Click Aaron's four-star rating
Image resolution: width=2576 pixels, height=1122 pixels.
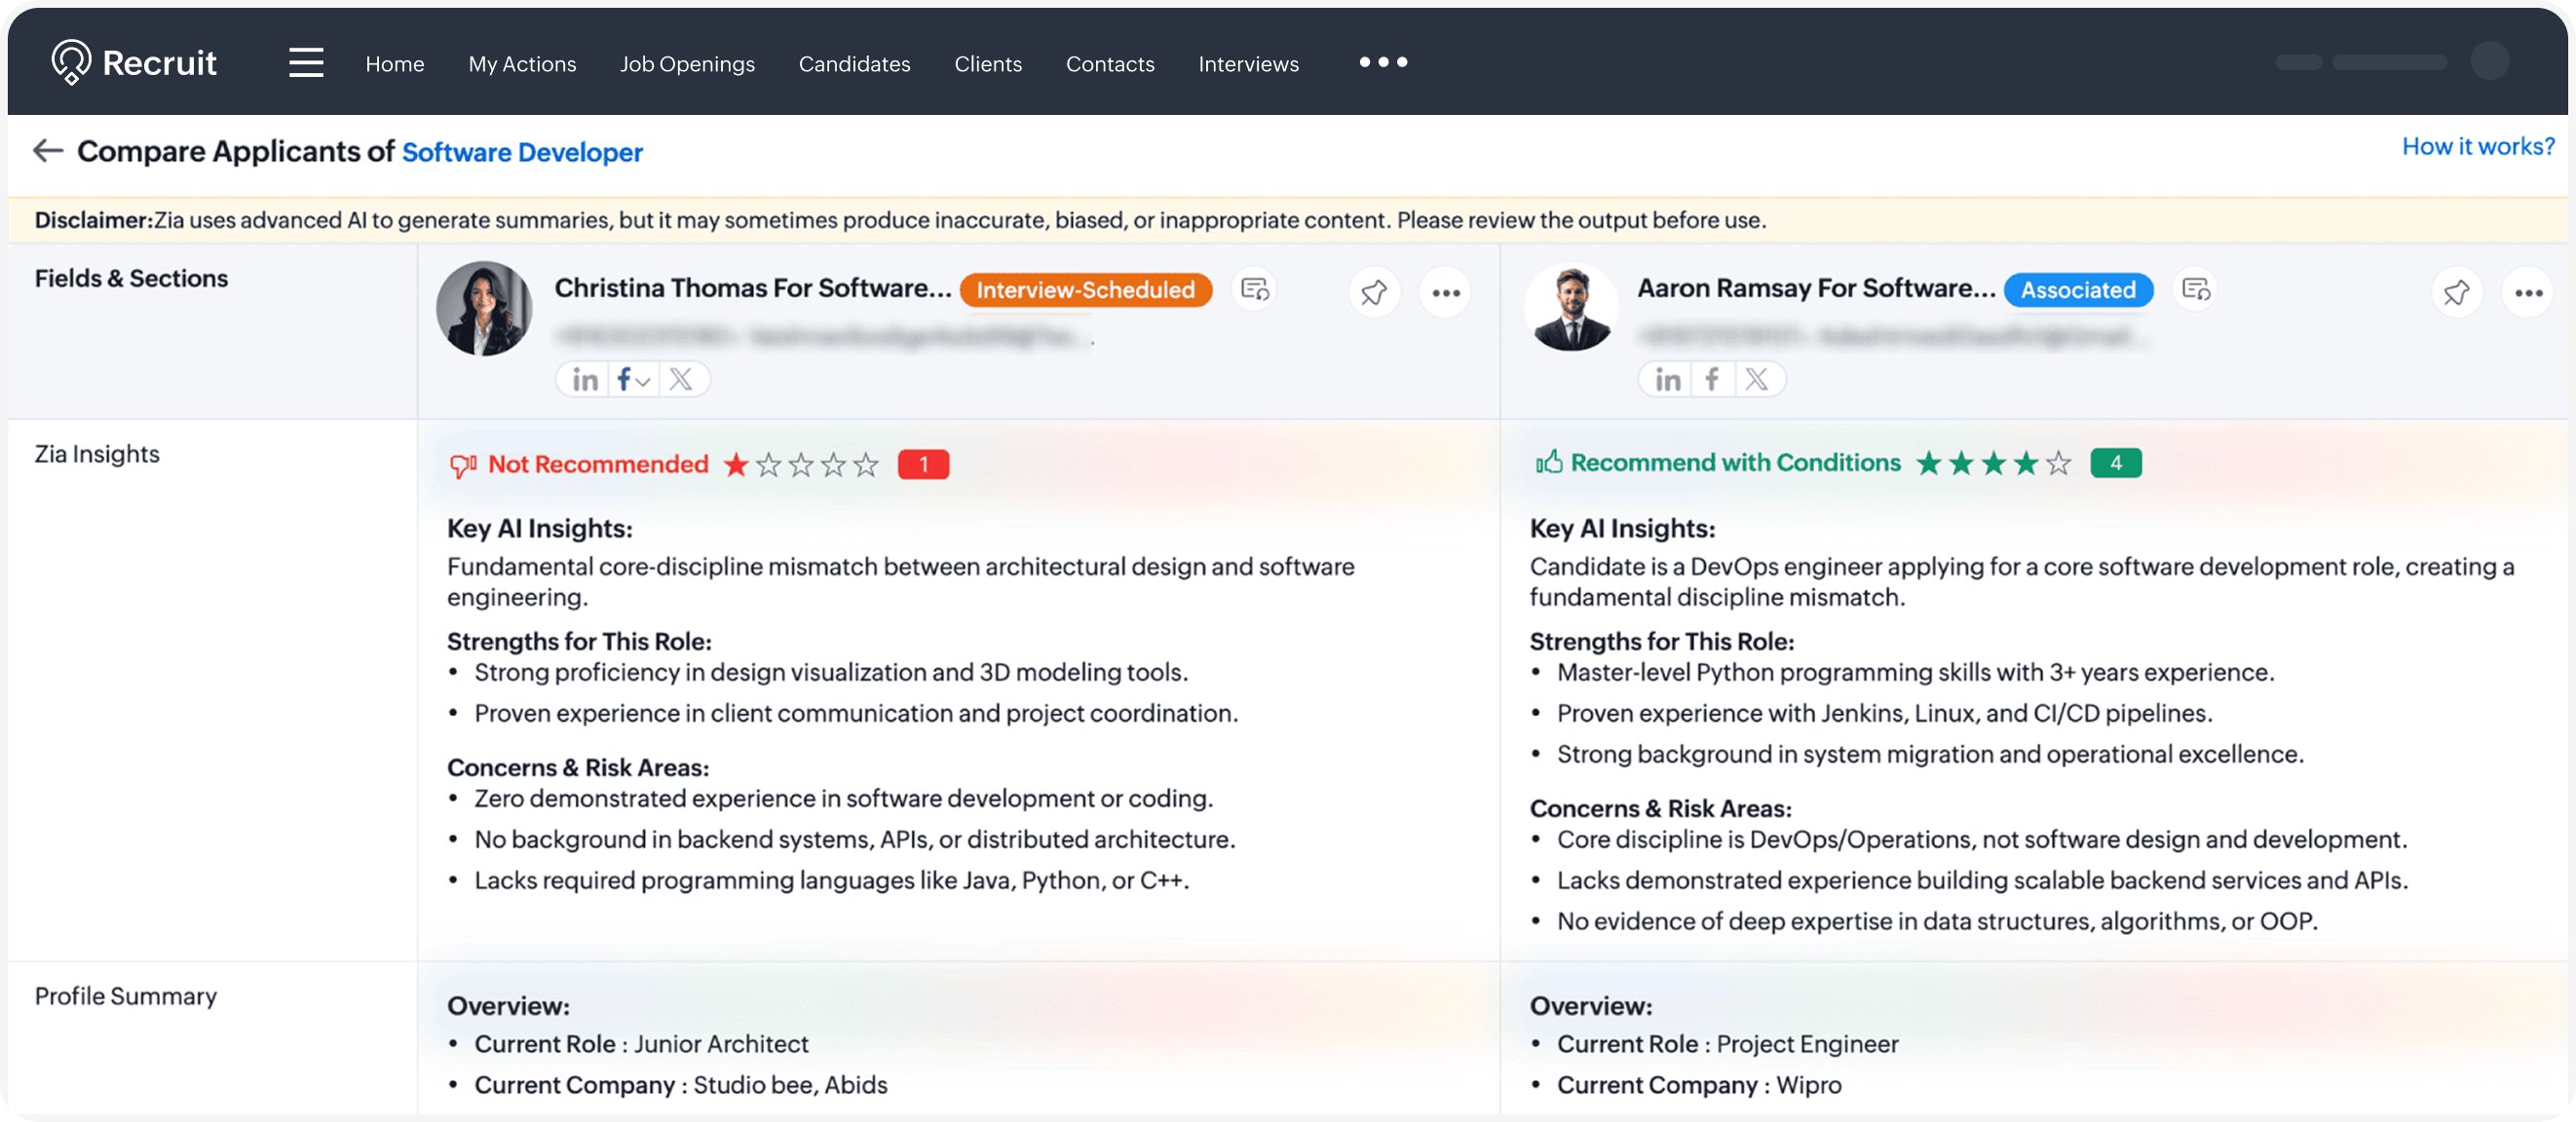1993,463
